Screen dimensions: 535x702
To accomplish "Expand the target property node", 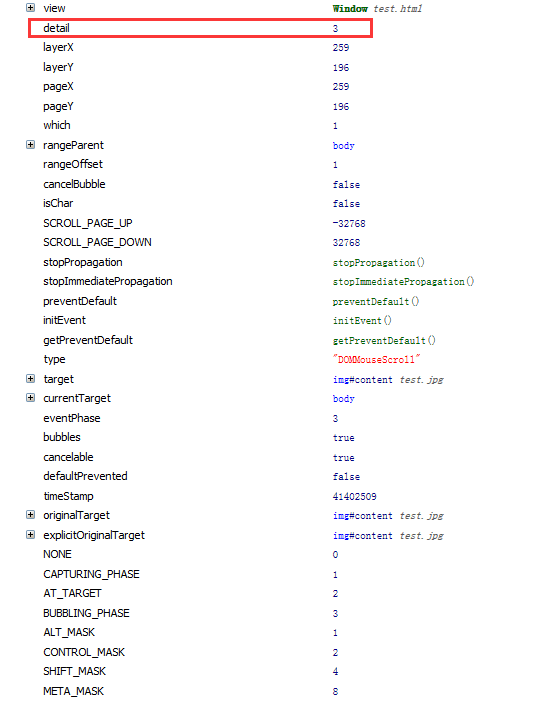I will click(30, 379).
